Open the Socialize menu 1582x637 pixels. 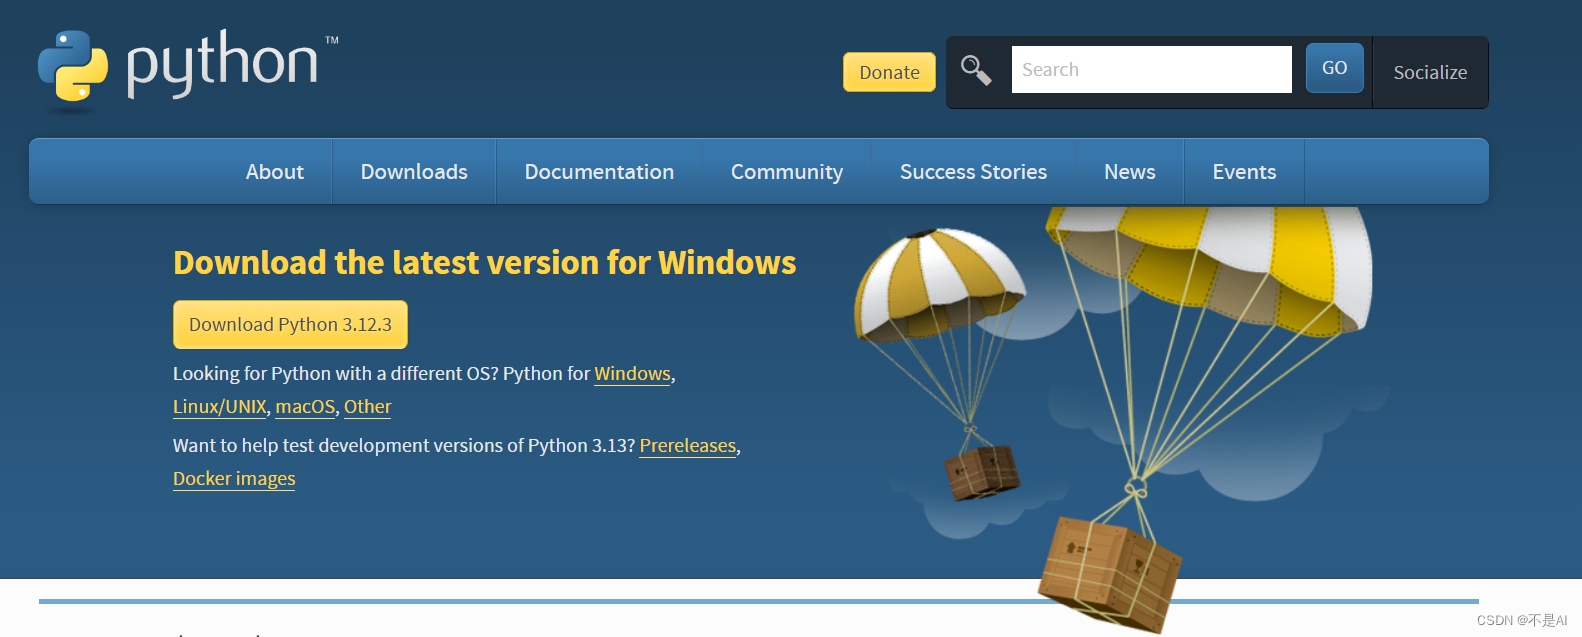point(1430,72)
